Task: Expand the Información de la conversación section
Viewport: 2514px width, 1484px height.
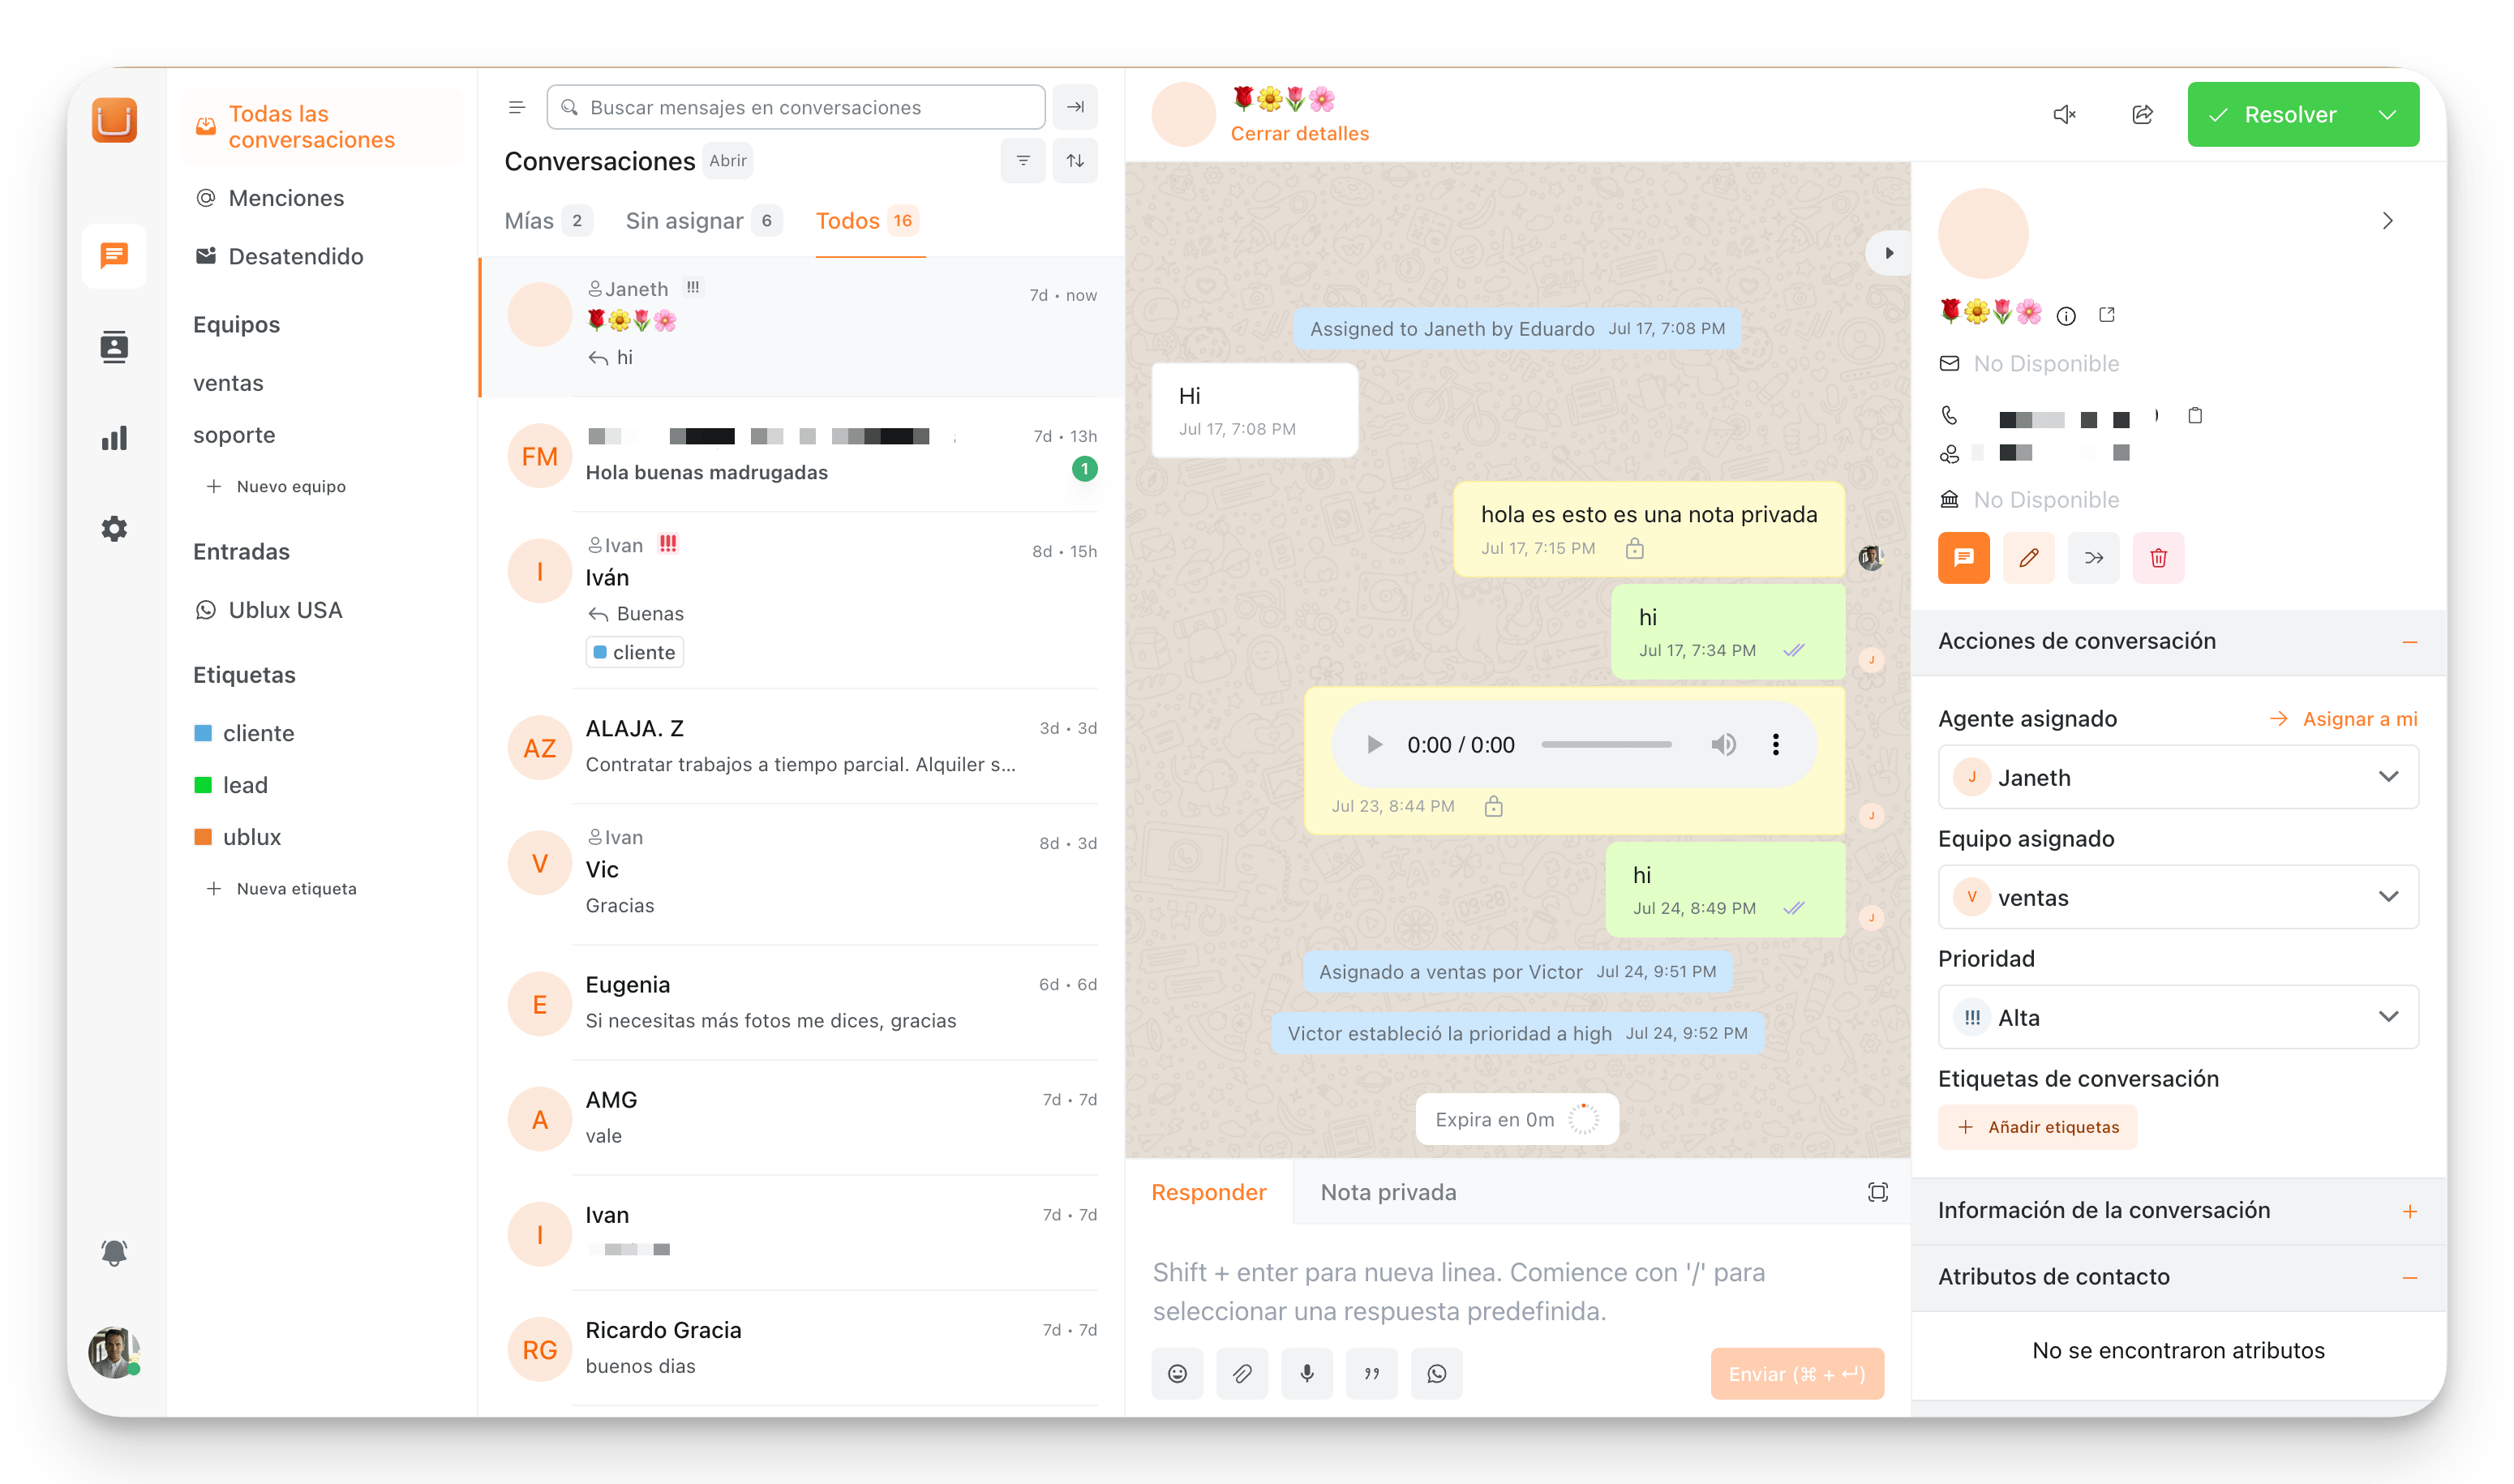Action: (2410, 1209)
